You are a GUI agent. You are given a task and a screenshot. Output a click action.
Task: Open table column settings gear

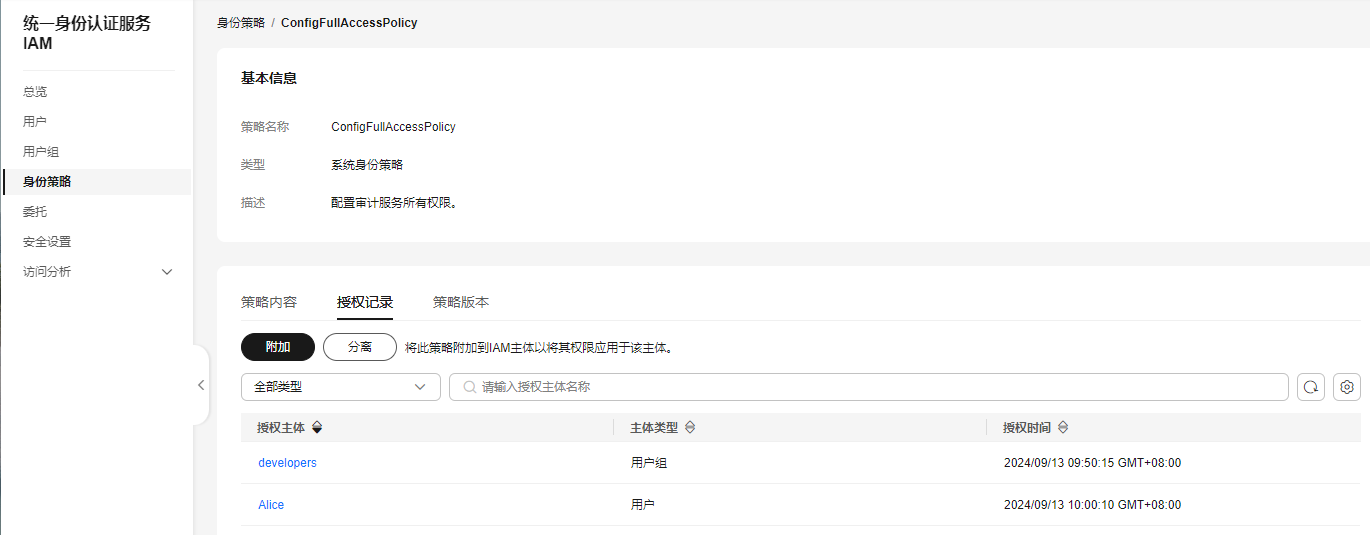[x=1347, y=387]
